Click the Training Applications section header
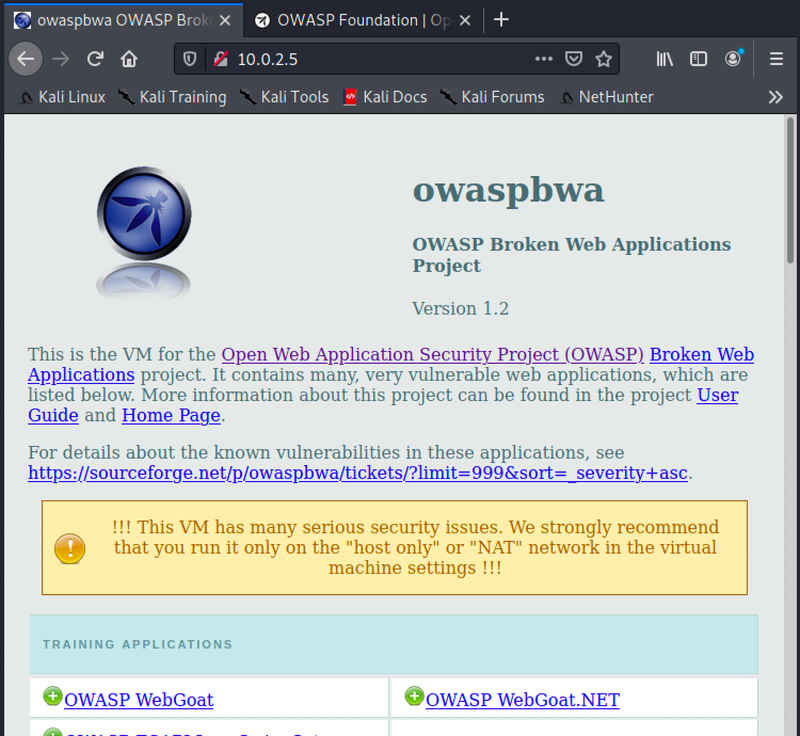The image size is (800, 736). click(x=393, y=644)
